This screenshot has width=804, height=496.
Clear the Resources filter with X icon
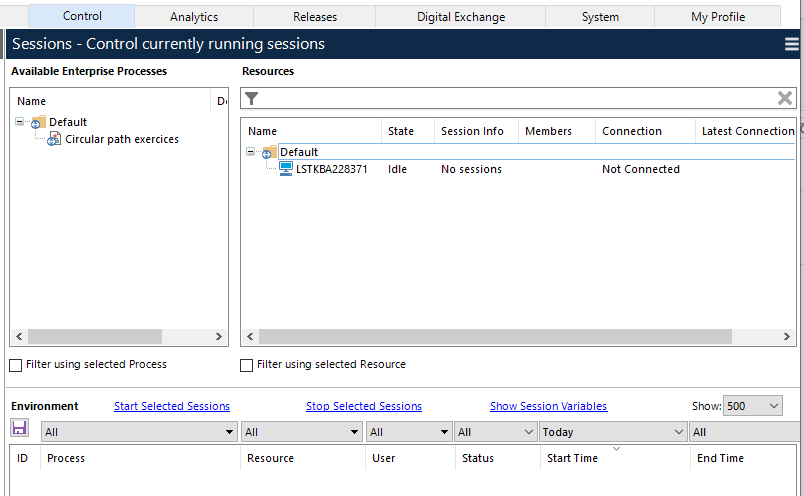pos(785,98)
